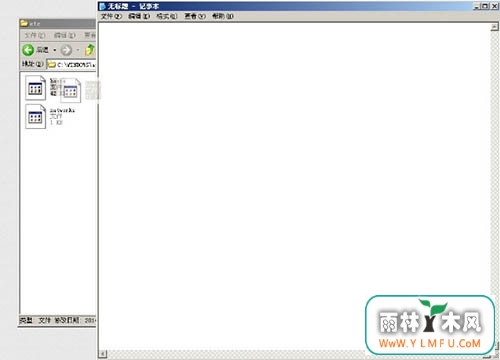Image resolution: width=500 pixels, height=360 pixels.
Task: Maximize the Notepad window
Action: [x=485, y=6]
